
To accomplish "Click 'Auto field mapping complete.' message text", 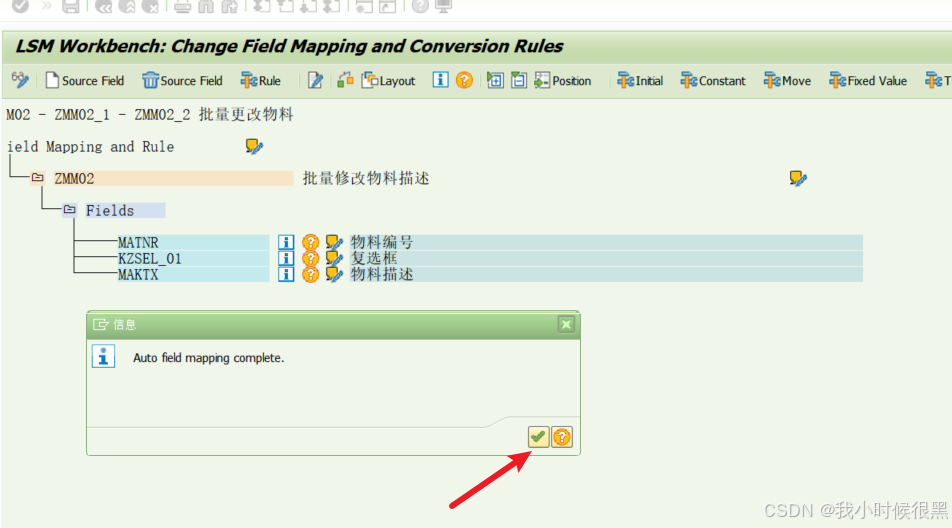I will pos(208,358).
